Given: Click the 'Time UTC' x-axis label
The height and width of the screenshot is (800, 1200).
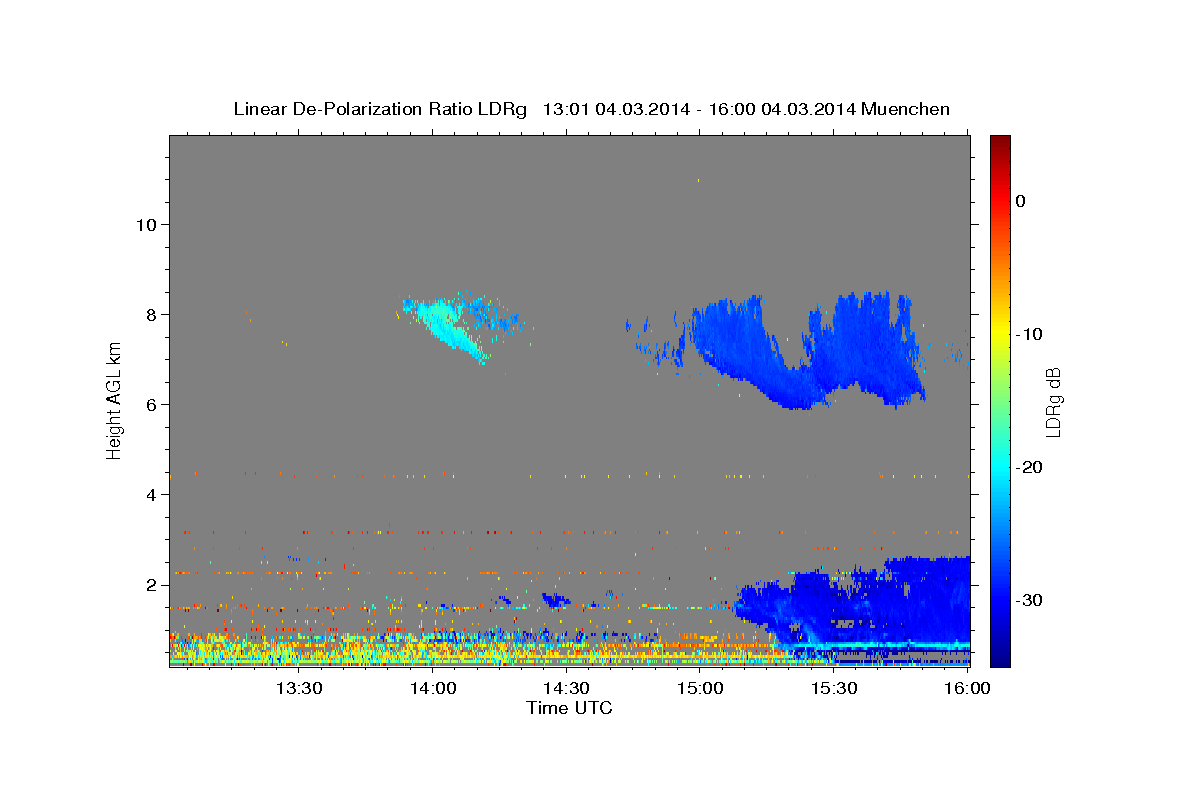Looking at the screenshot, I should pyautogui.click(x=569, y=708).
